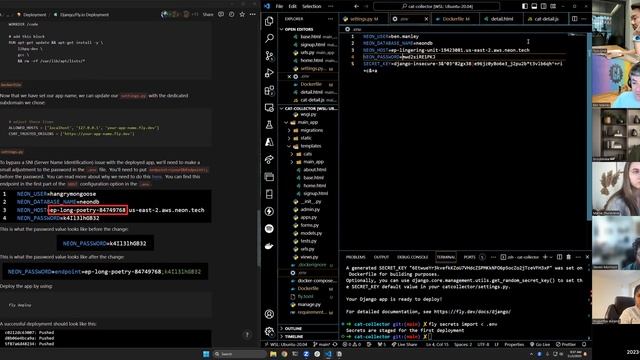Click the command center search field

pos(437,6)
